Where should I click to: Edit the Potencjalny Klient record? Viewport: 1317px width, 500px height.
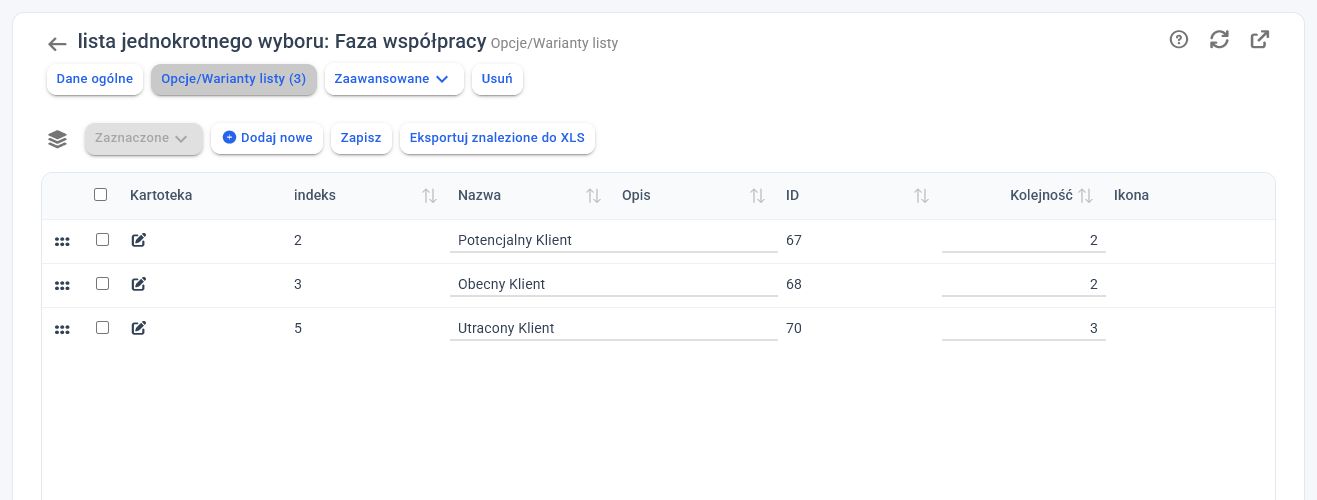click(x=139, y=240)
